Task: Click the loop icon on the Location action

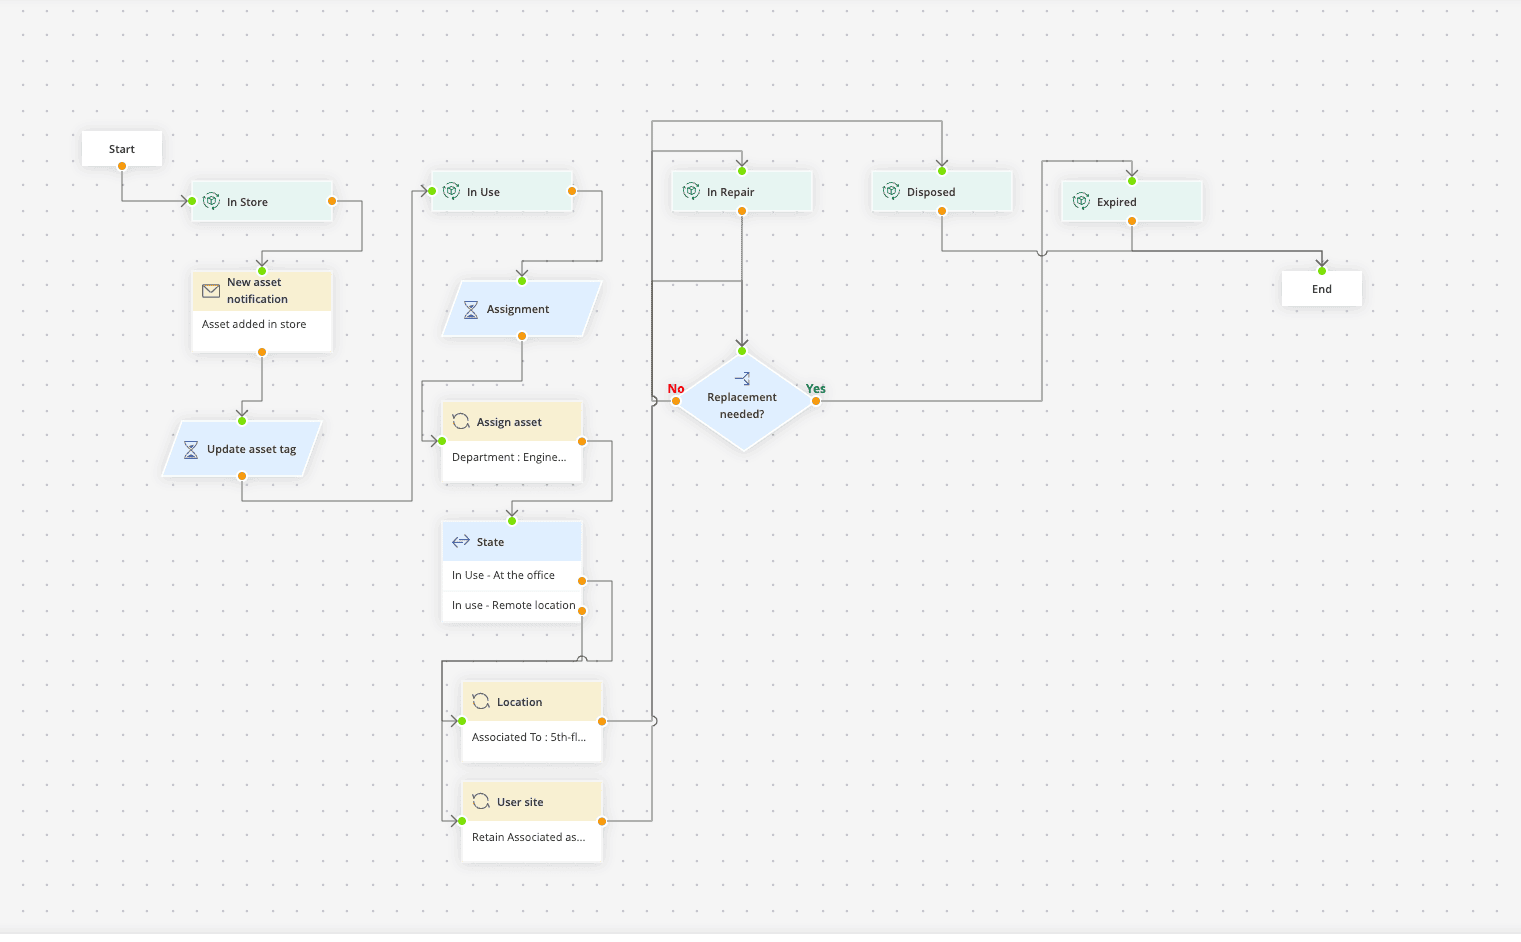Action: (481, 701)
